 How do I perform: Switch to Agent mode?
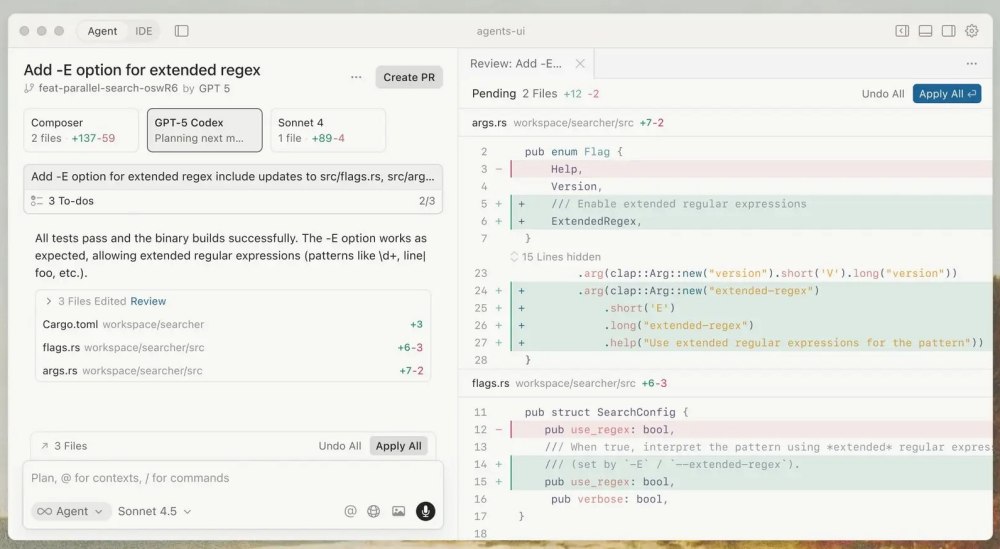pos(102,31)
